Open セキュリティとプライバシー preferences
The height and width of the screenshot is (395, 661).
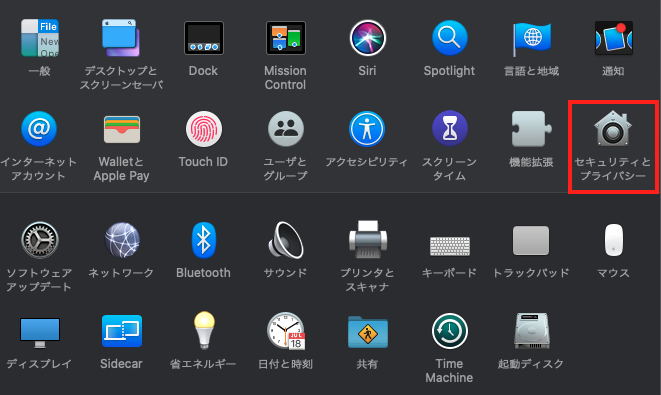tap(613, 129)
